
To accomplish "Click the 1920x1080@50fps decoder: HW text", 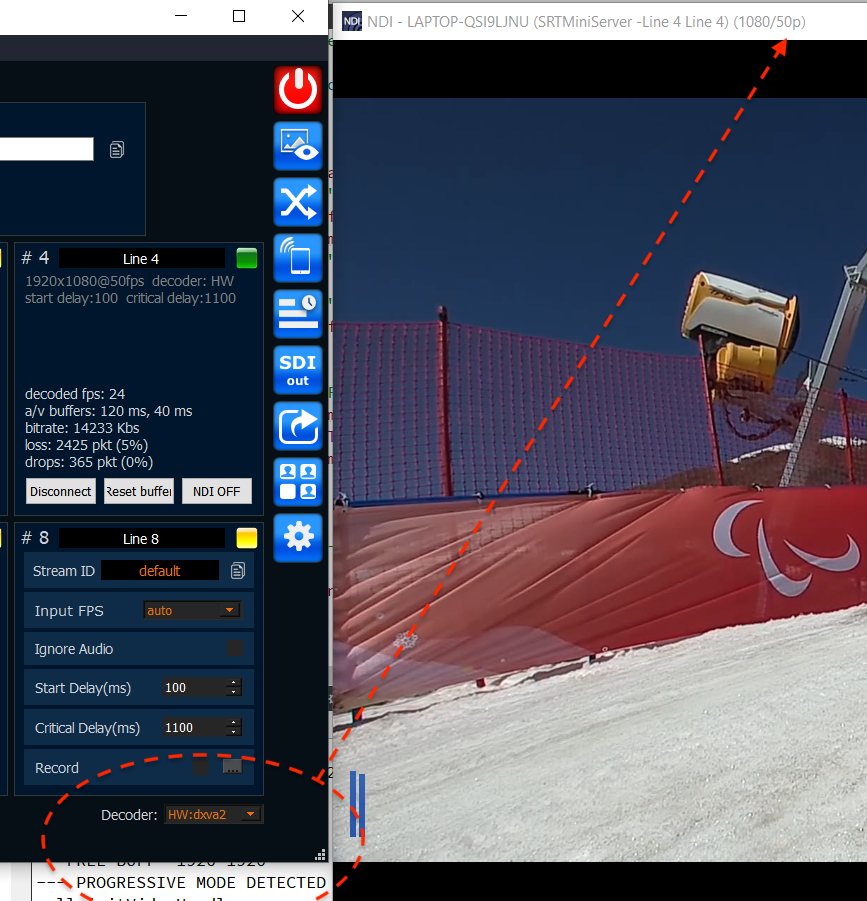I will tap(129, 281).
